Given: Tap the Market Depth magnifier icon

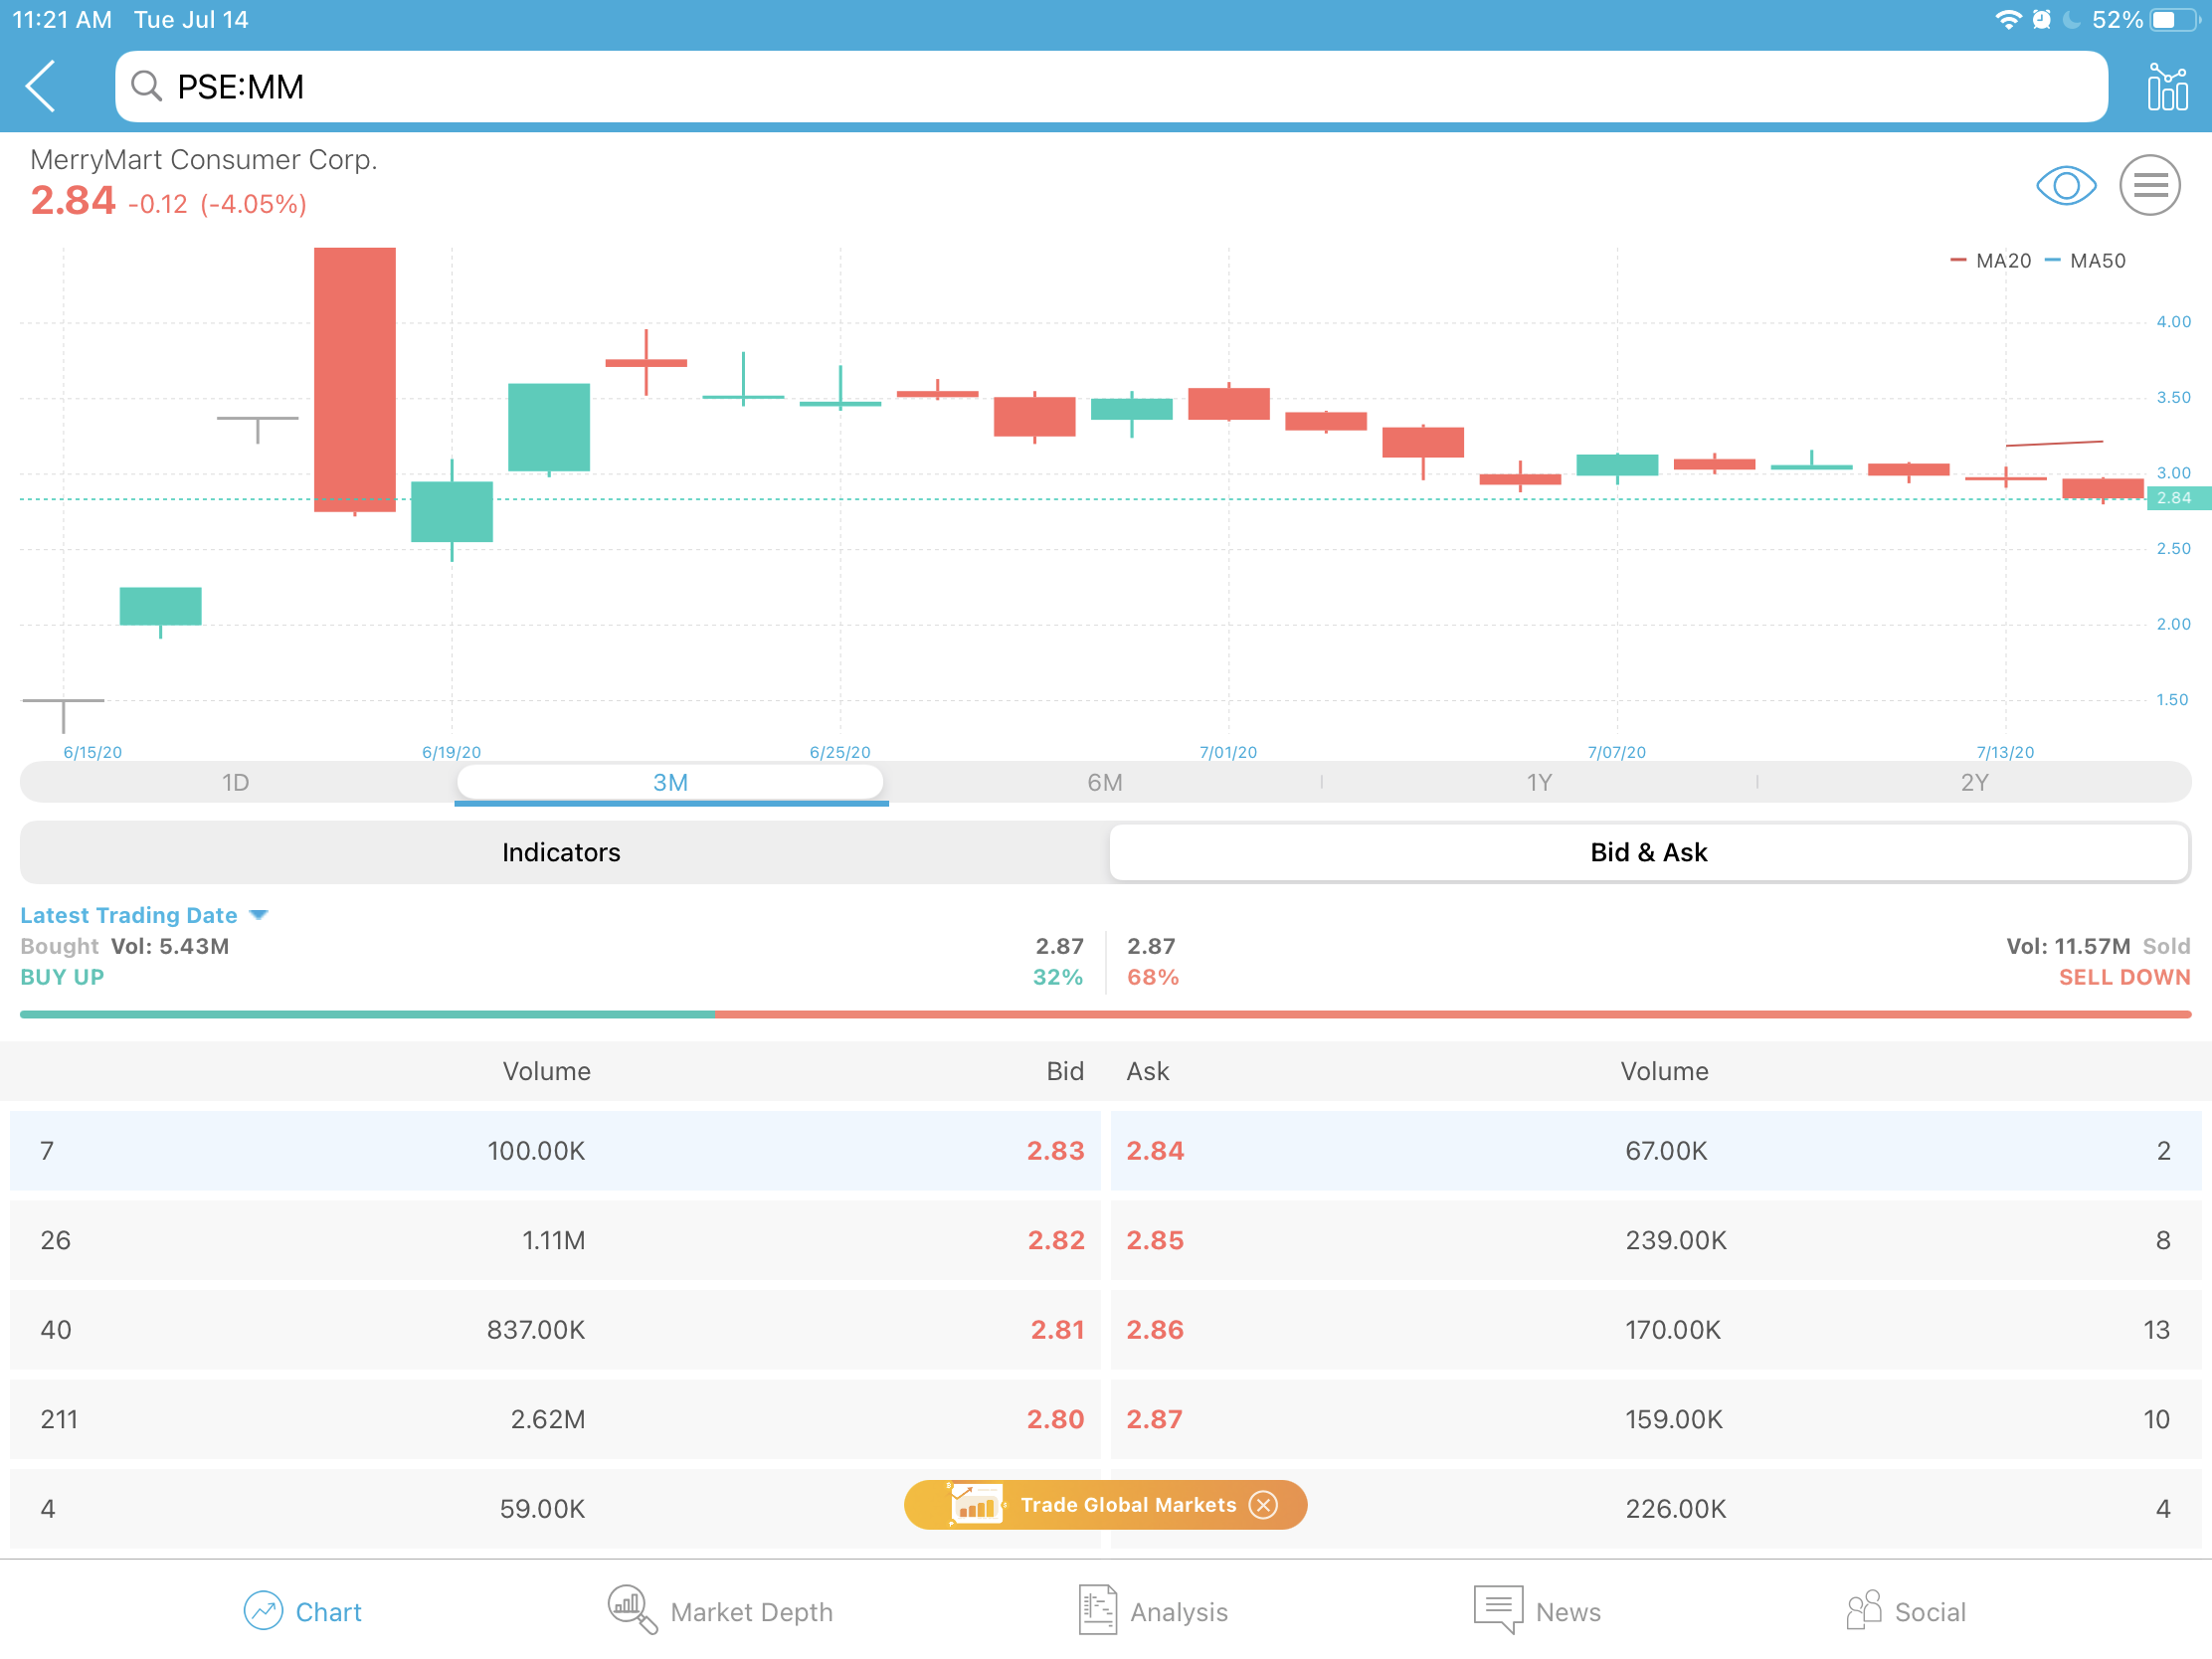Looking at the screenshot, I should point(632,1610).
